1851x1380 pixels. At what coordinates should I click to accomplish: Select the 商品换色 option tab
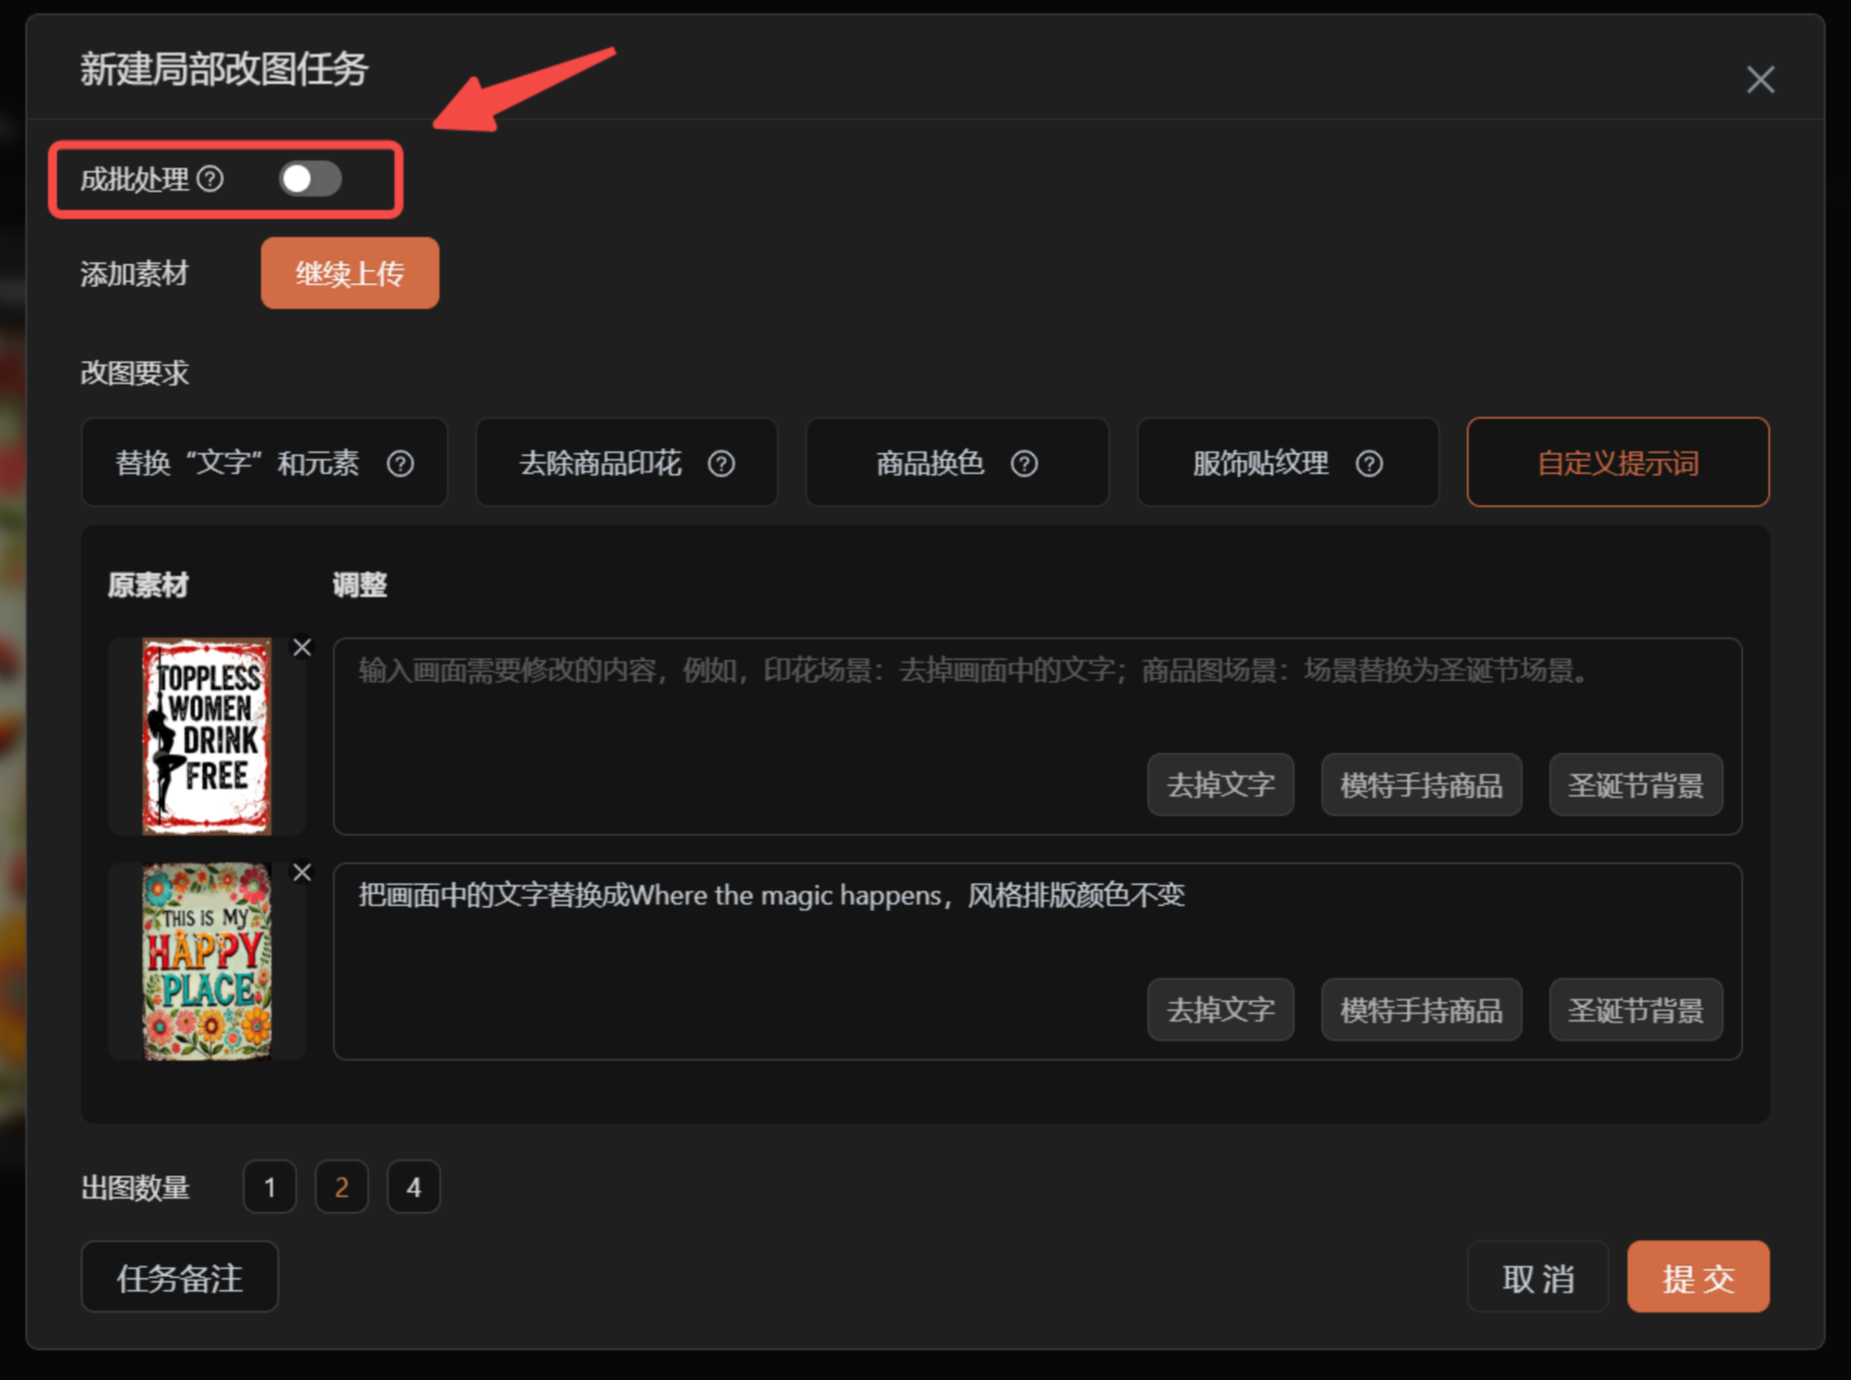coord(957,462)
